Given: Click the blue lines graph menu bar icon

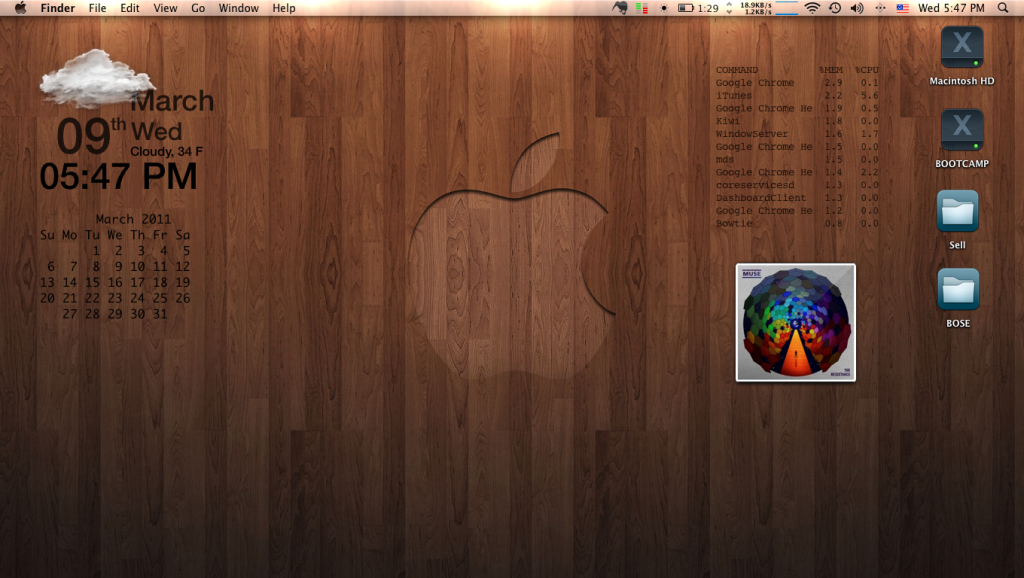Looking at the screenshot, I should tap(786, 8).
